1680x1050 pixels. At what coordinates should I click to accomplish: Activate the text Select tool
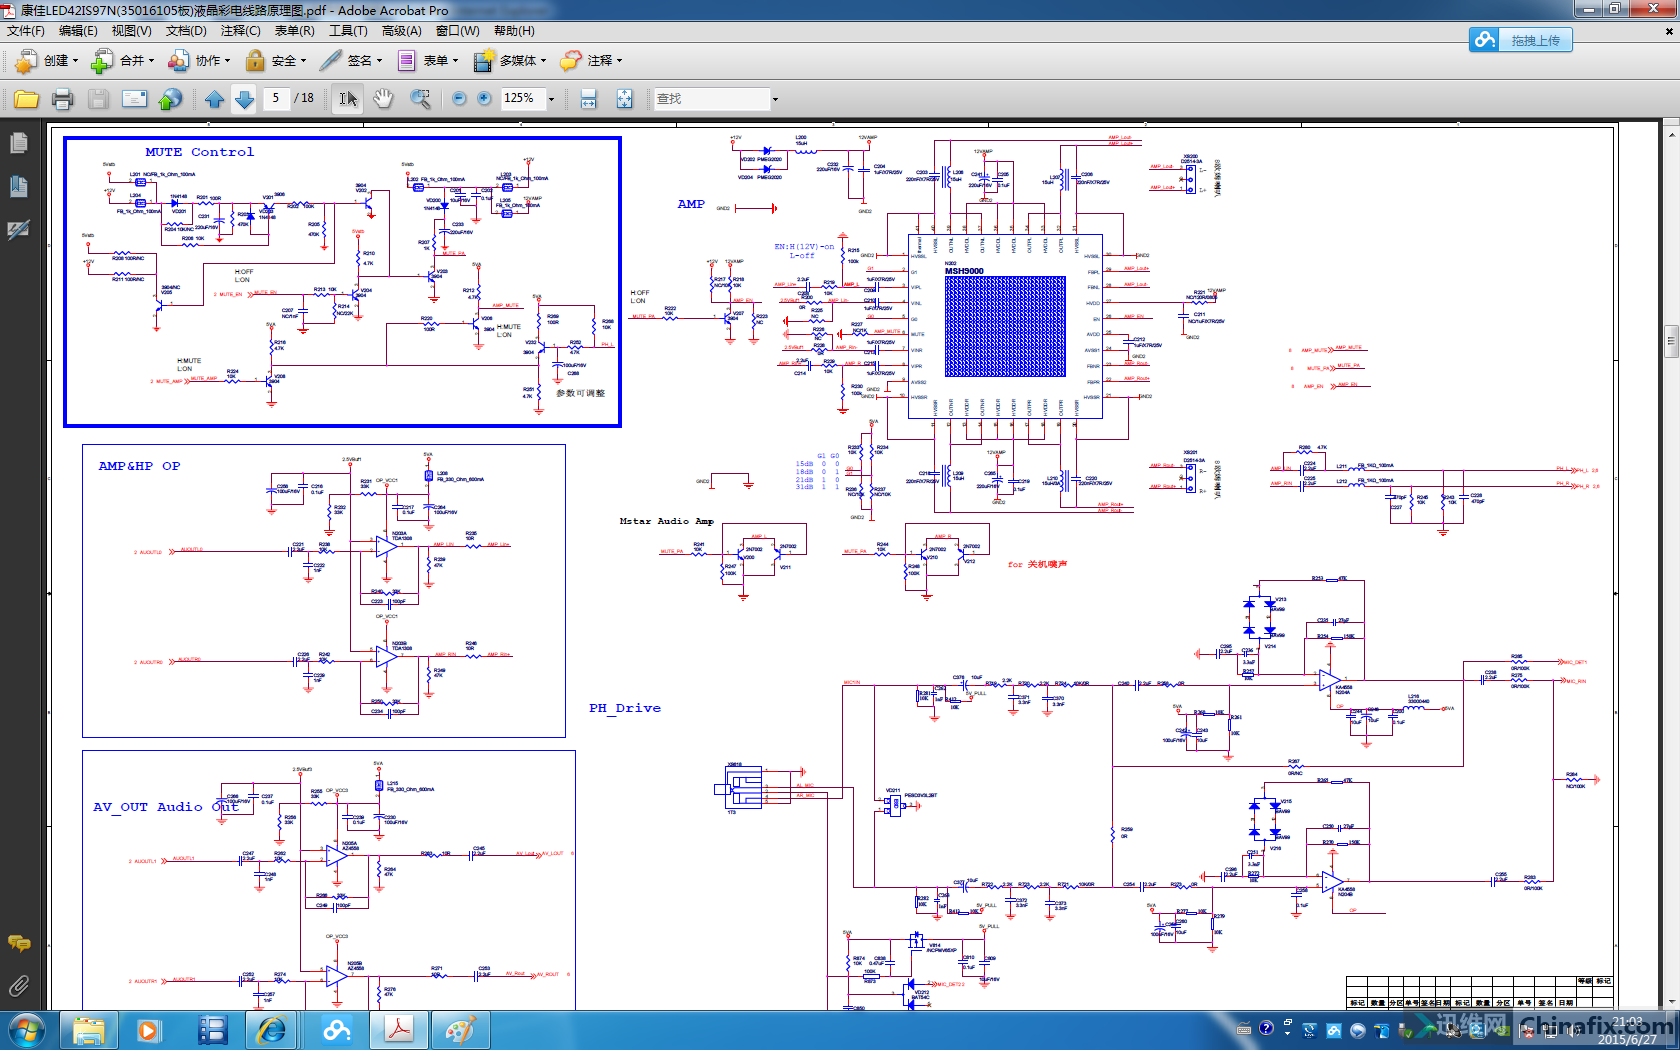tap(347, 98)
